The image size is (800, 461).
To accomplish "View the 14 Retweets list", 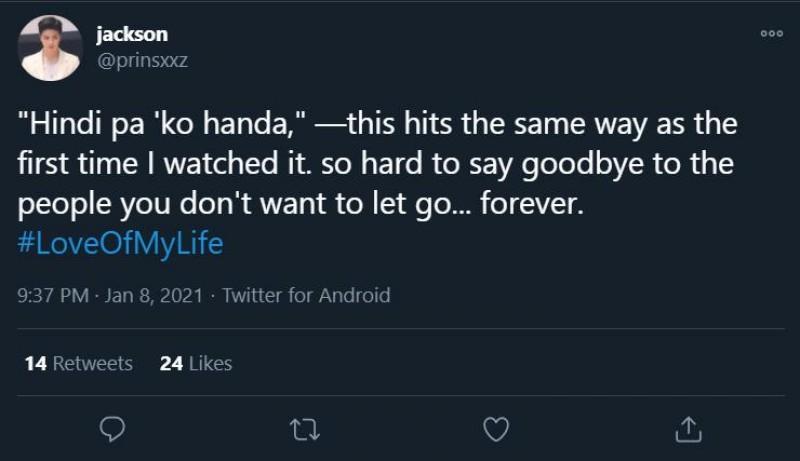I will tap(78, 363).
